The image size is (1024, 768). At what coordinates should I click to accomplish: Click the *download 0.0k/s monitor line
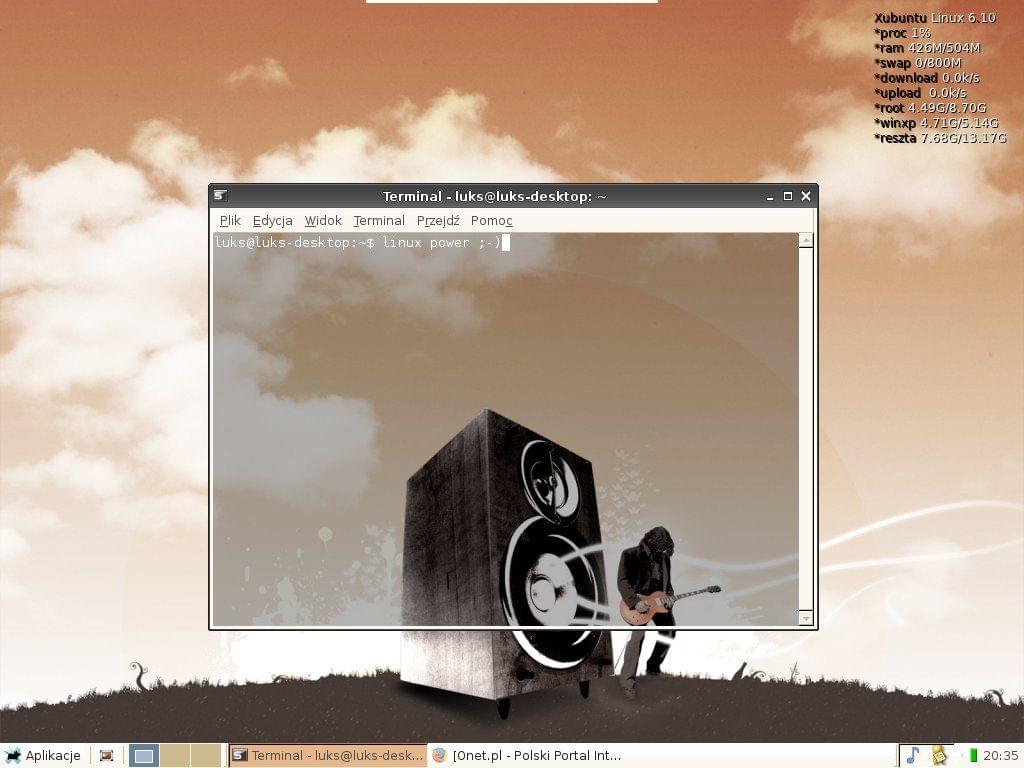point(927,78)
